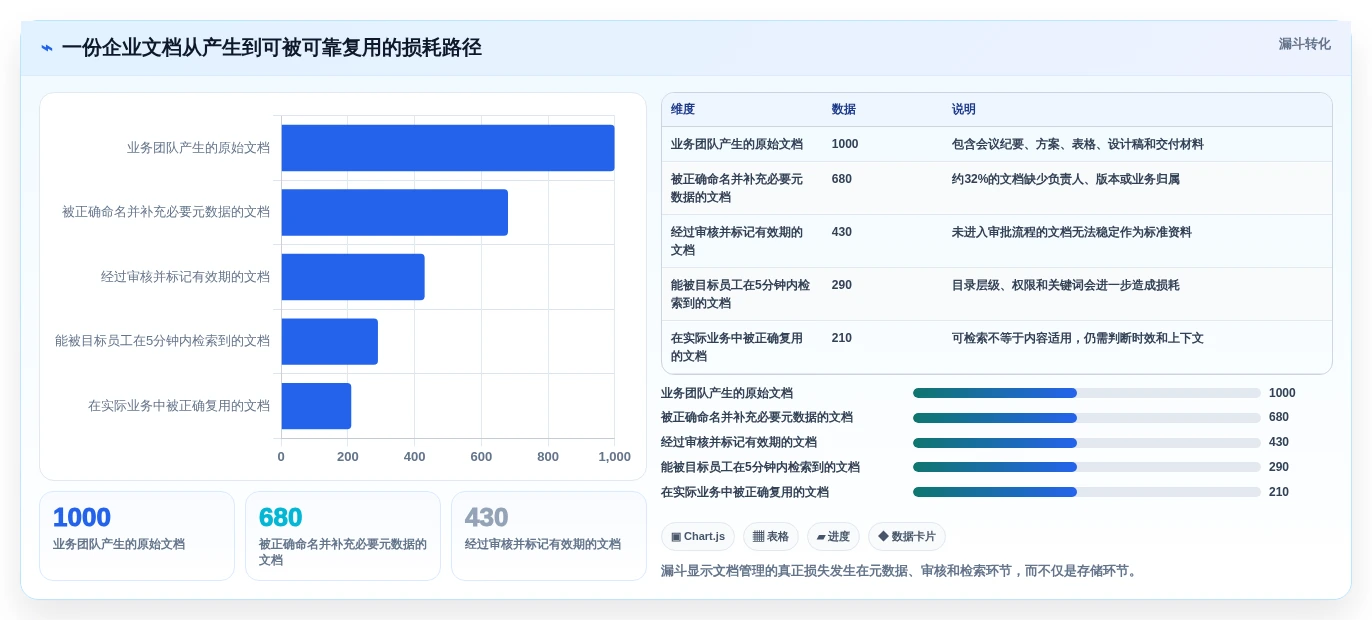The height and width of the screenshot is (620, 1372).
Task: Click the lightning icon beside the title
Action: pyautogui.click(x=47, y=48)
